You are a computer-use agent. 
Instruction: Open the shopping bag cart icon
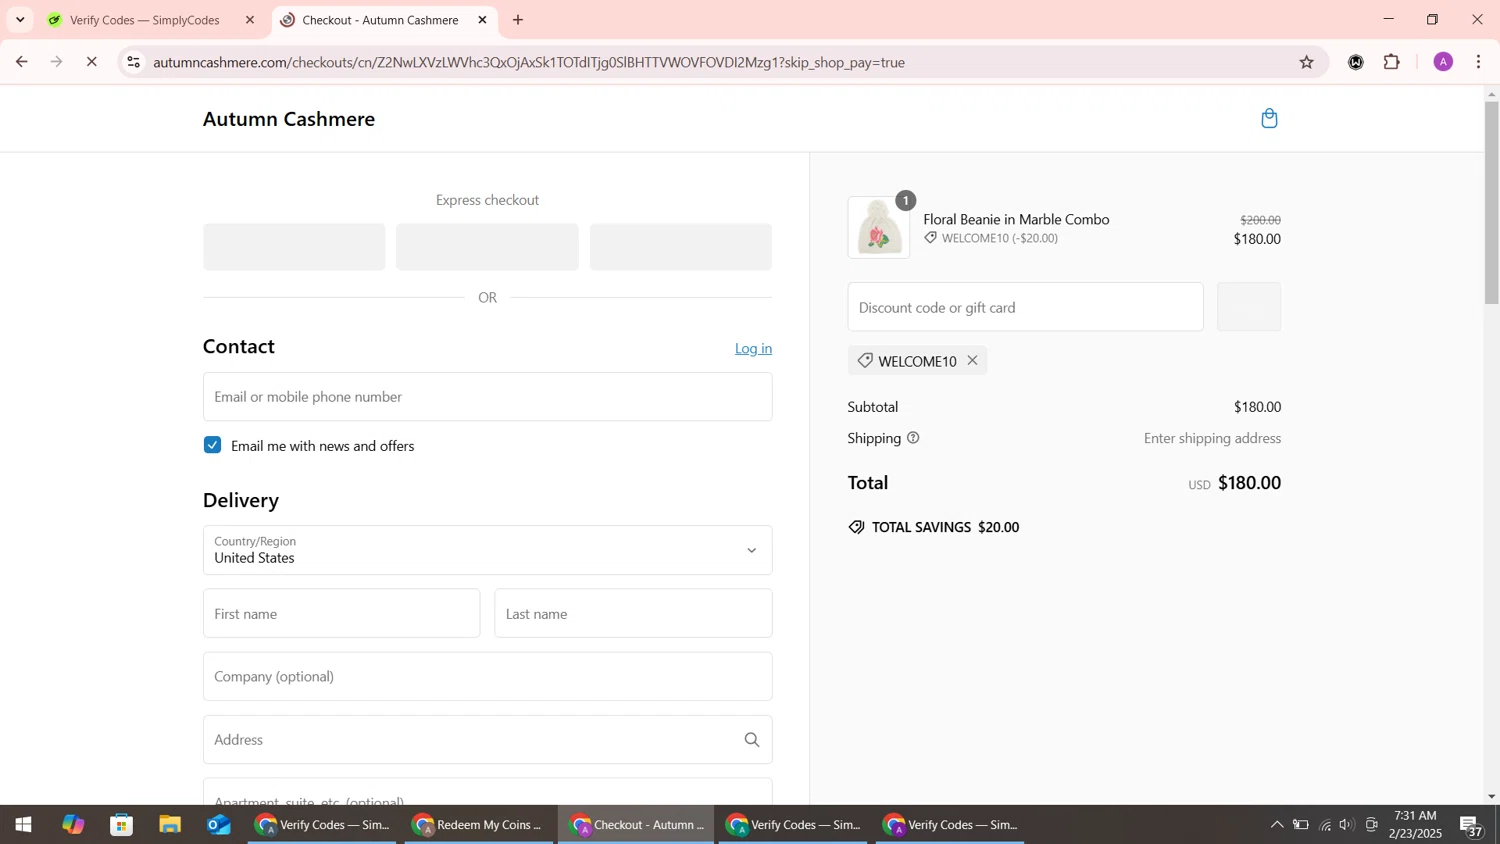pos(1269,118)
